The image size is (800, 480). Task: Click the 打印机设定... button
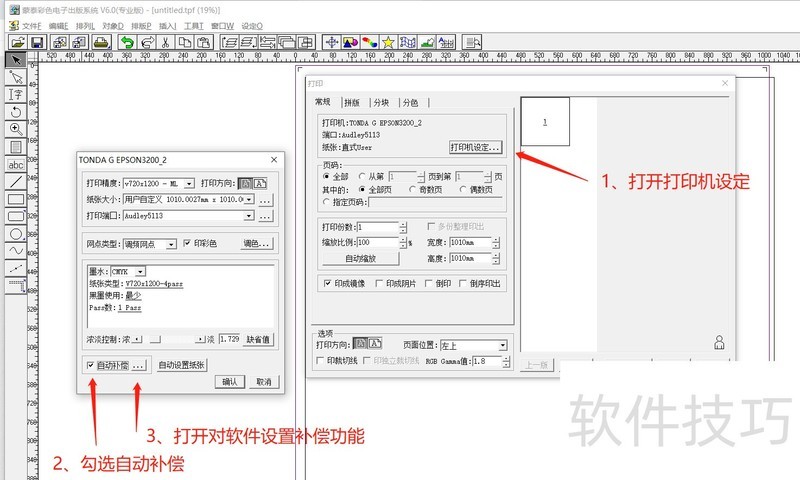pos(476,147)
